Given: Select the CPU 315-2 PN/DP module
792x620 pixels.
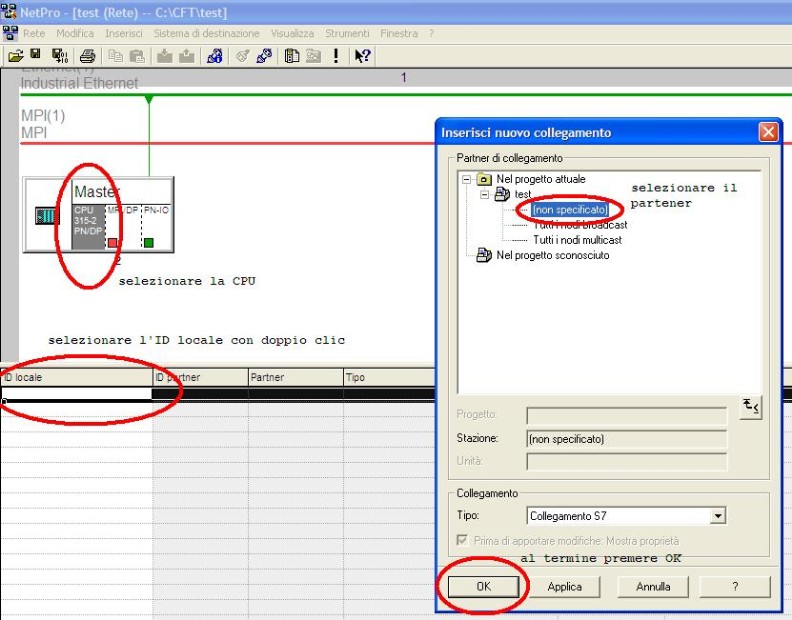Looking at the screenshot, I should pyautogui.click(x=88, y=227).
